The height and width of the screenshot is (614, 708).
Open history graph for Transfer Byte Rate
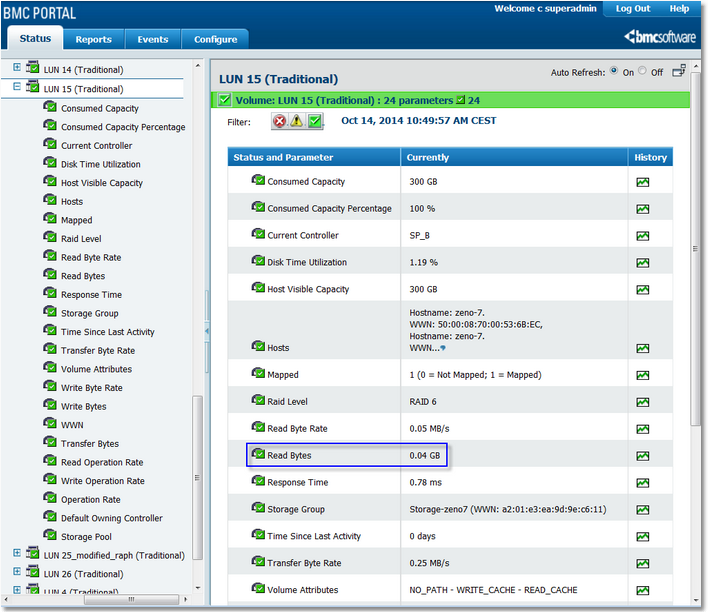642,563
